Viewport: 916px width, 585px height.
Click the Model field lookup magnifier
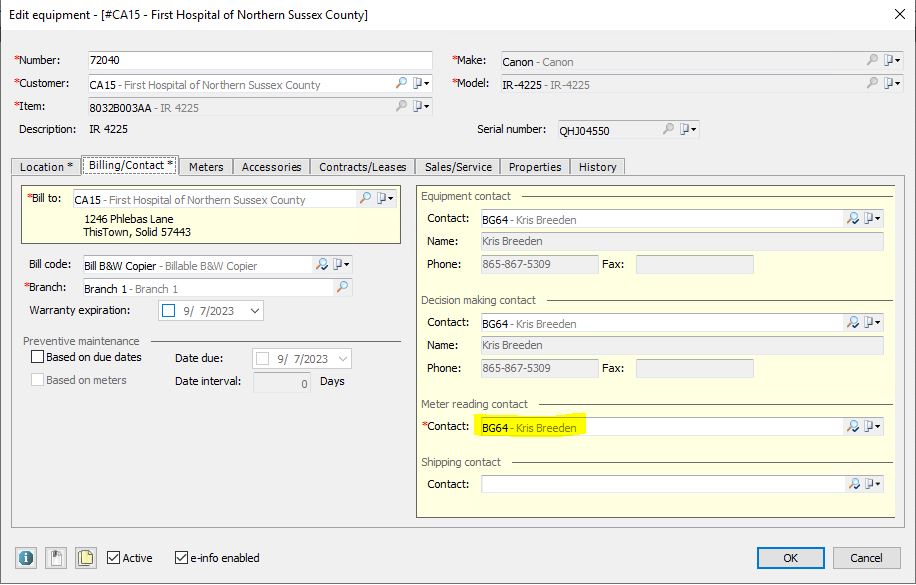click(x=872, y=83)
